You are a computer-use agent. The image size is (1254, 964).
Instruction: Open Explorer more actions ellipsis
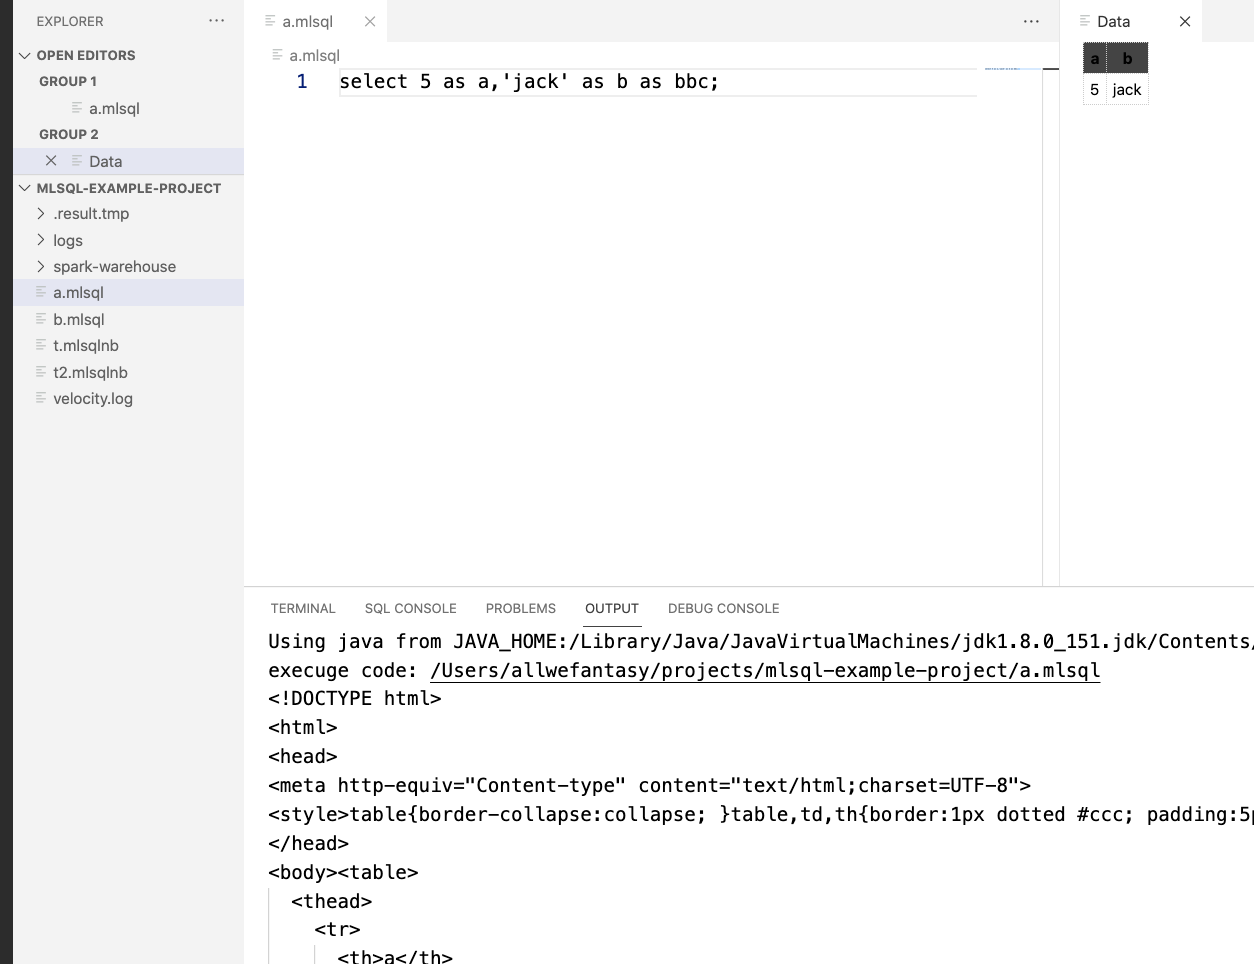(216, 21)
